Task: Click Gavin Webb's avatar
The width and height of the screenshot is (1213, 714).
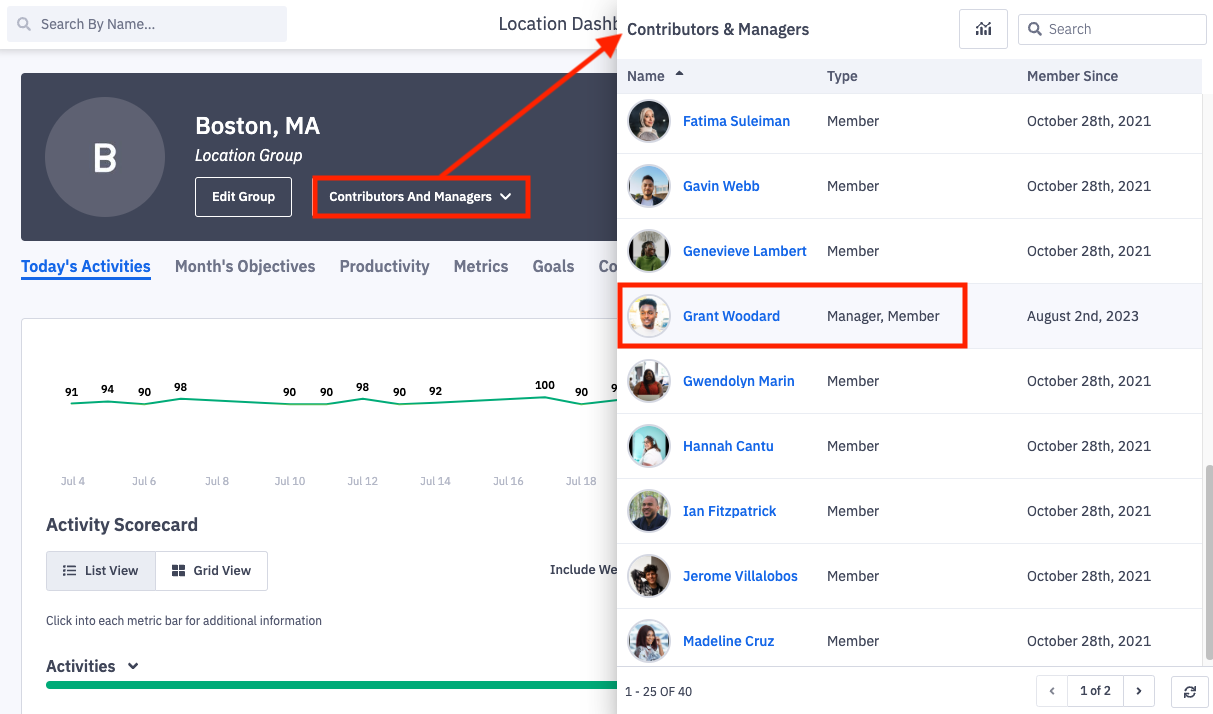Action: tap(649, 186)
